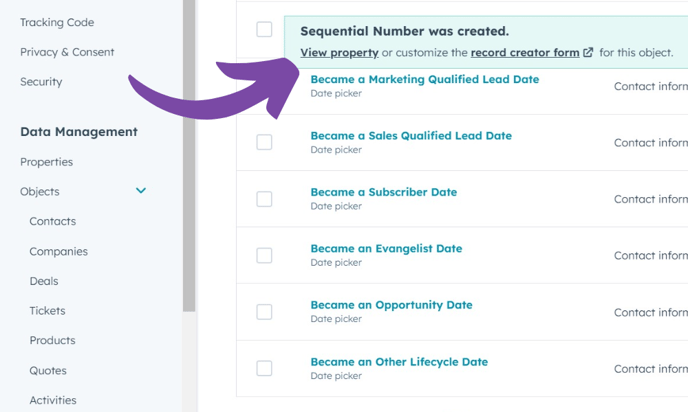Click the sidebar vertical scrollbar

[189, 150]
